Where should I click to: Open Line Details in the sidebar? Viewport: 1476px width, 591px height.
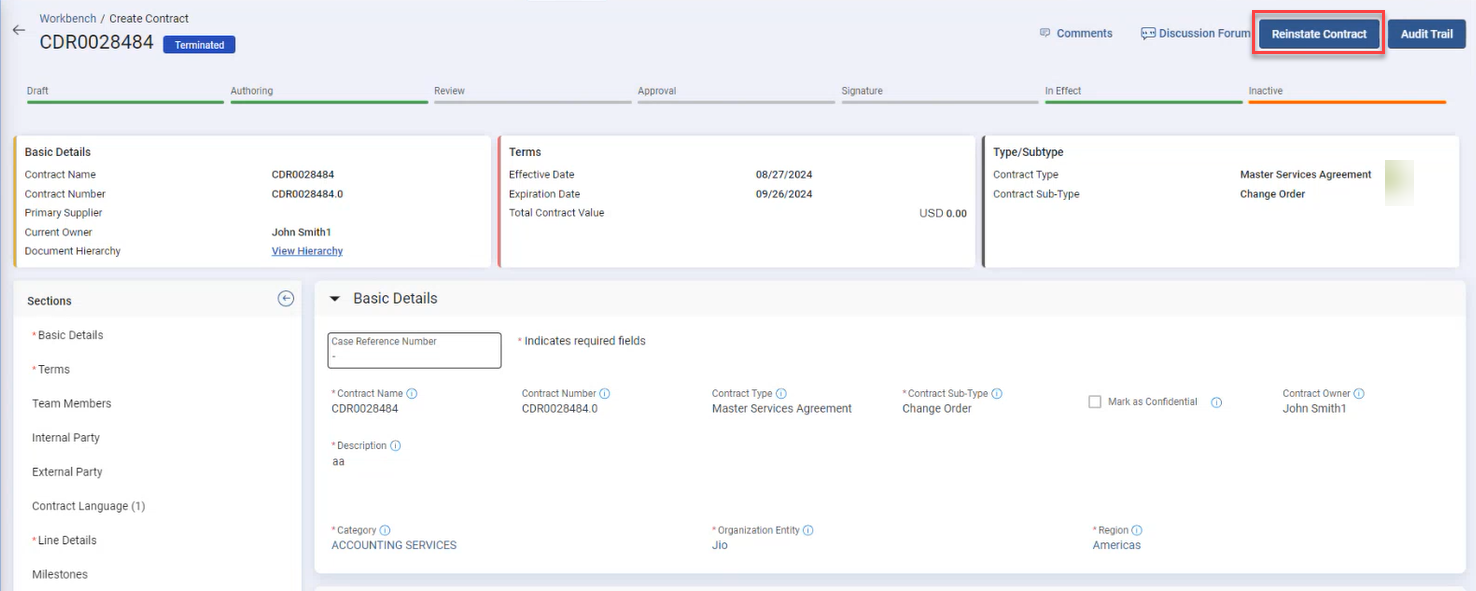pos(67,540)
